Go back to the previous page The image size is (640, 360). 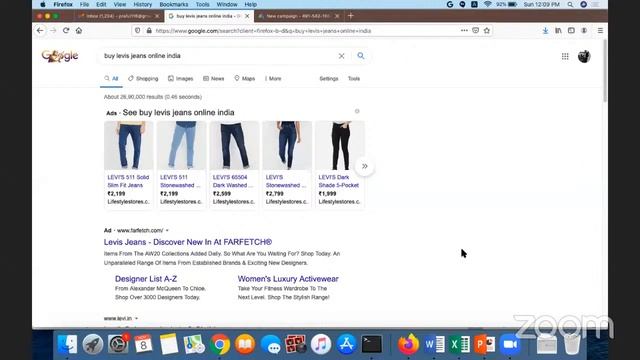pyautogui.click(x=40, y=31)
